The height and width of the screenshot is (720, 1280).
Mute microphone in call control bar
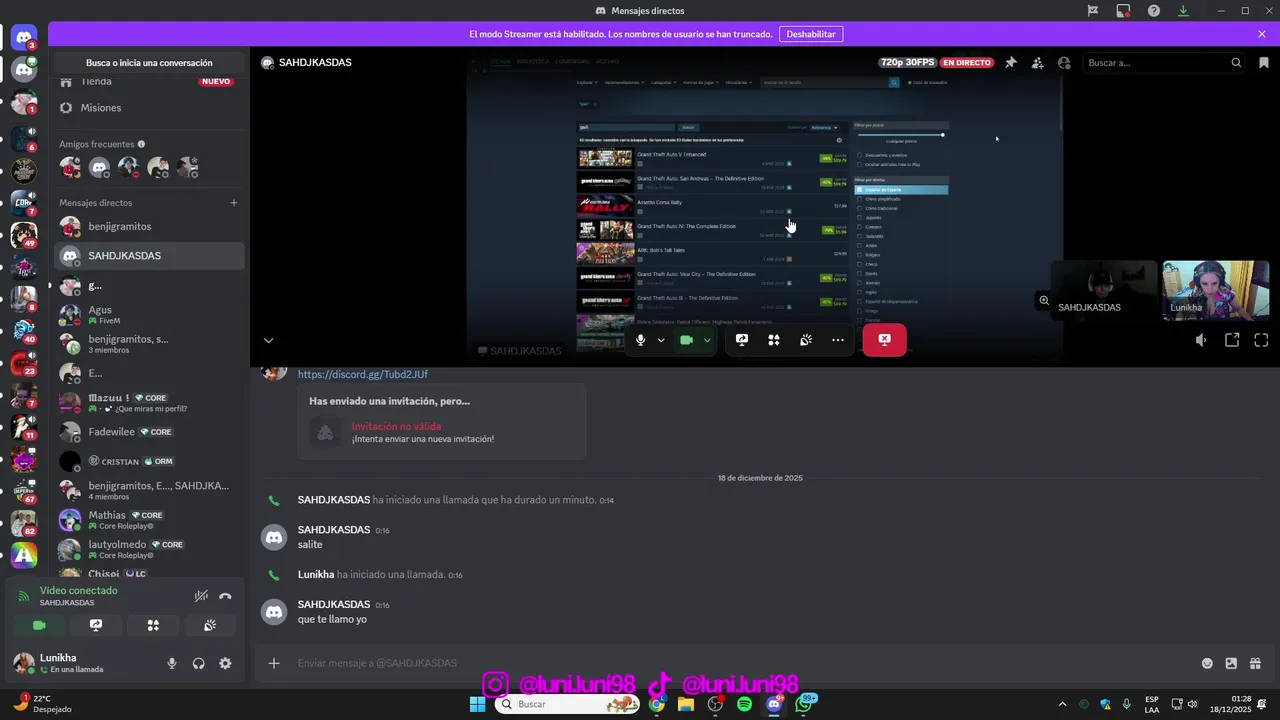point(641,340)
